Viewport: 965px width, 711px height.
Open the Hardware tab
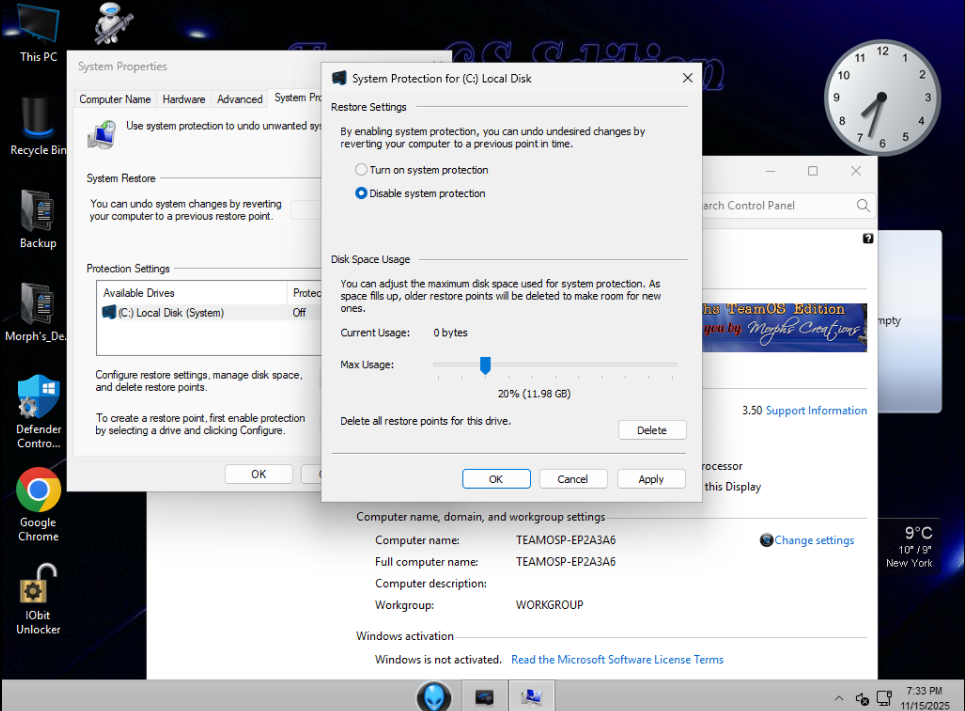[184, 99]
